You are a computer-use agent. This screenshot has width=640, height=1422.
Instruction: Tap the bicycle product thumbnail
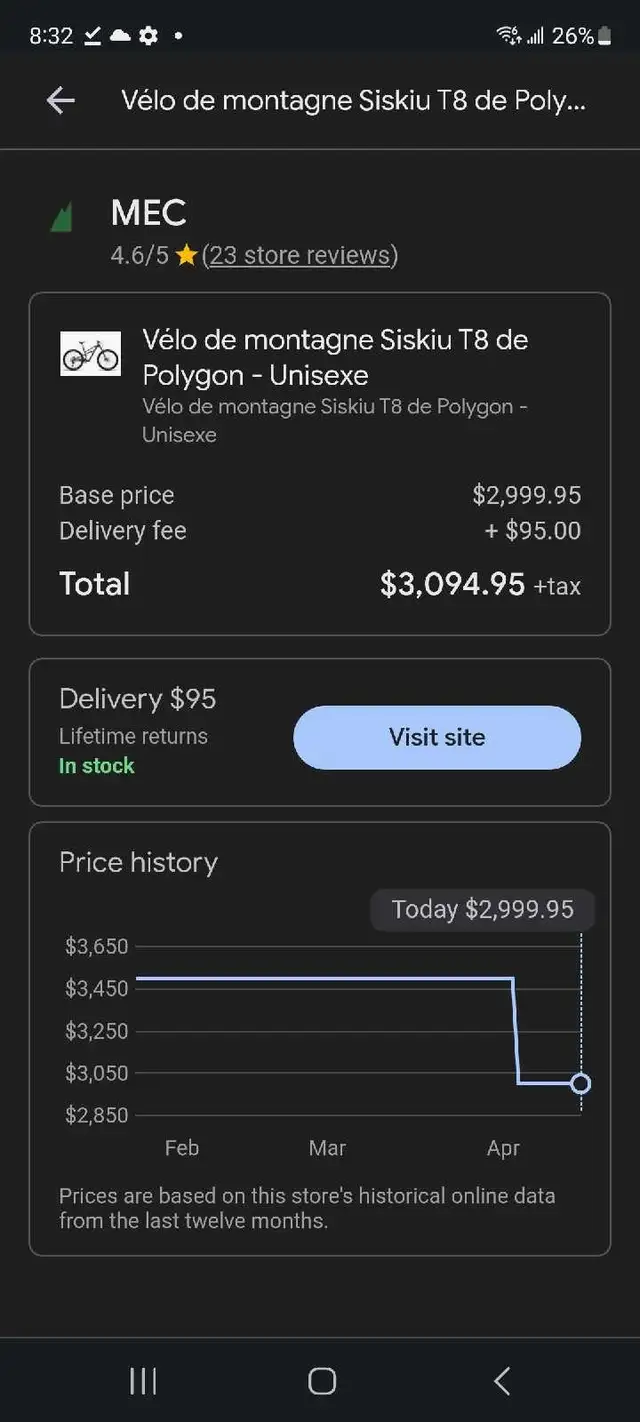tap(90, 353)
